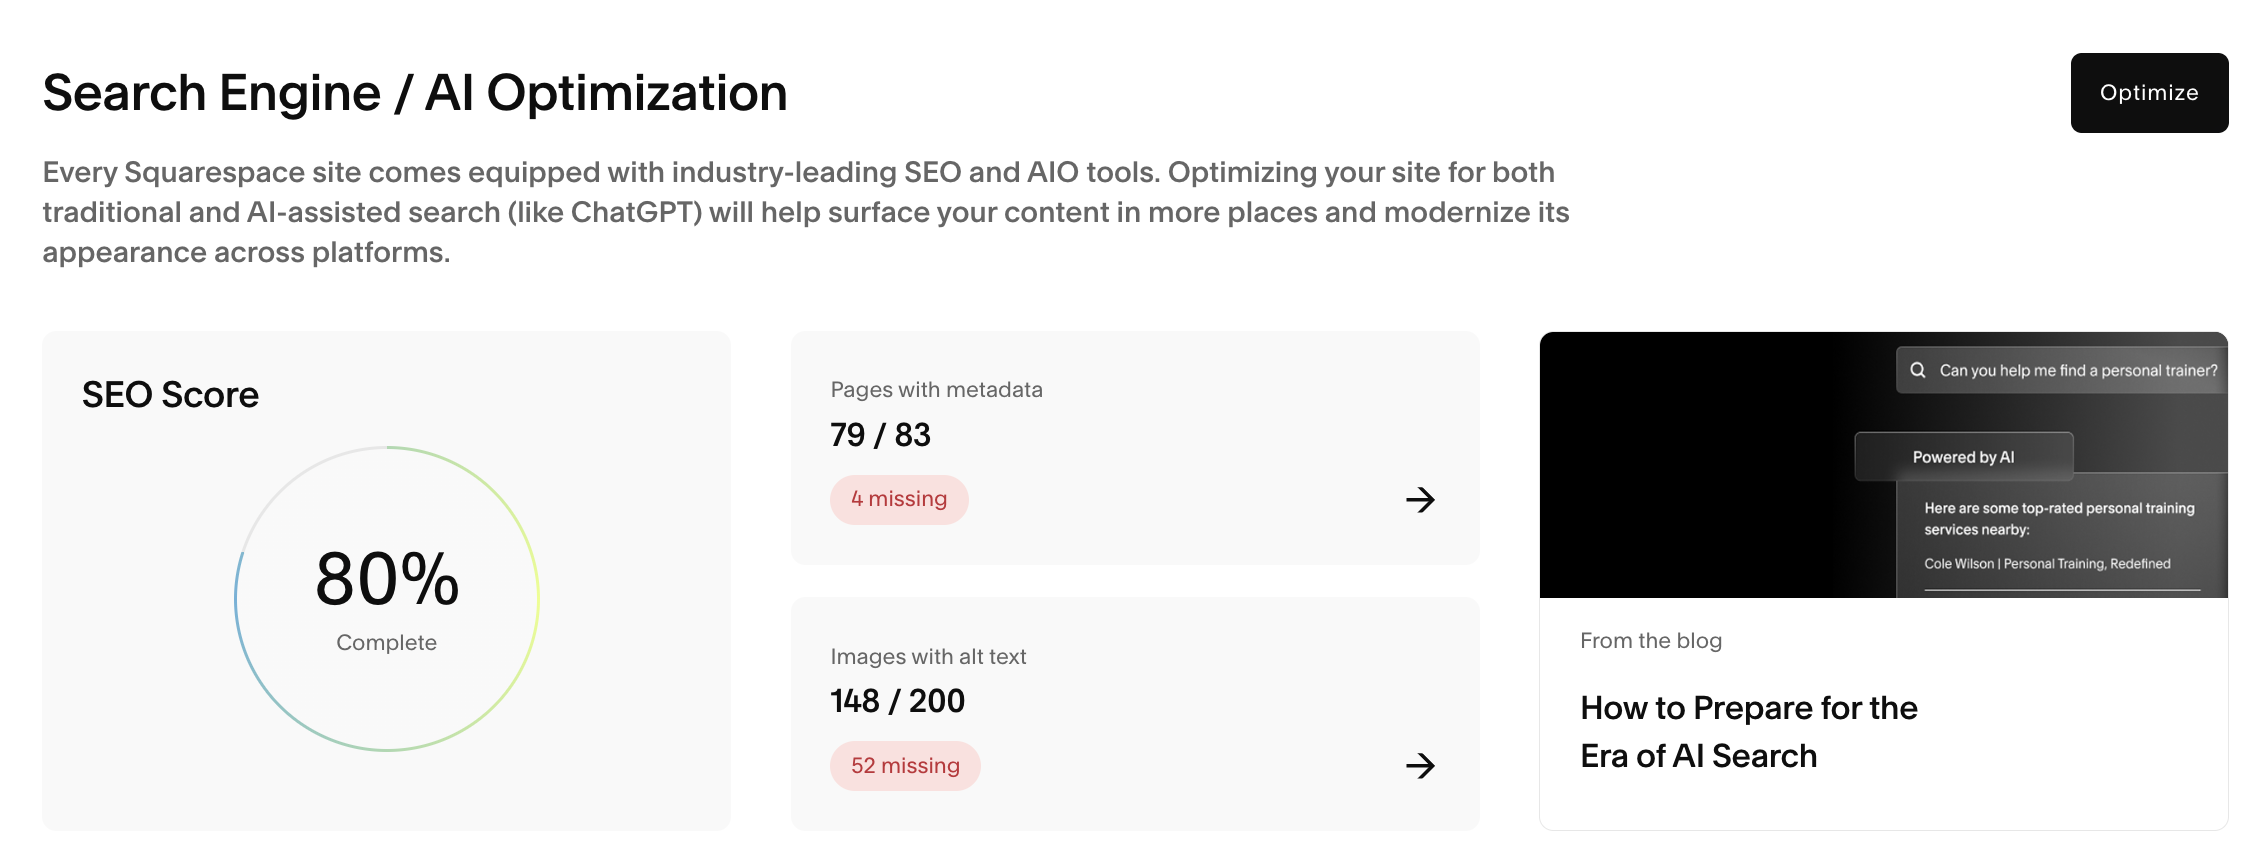Click the Complete label under the score
The width and height of the screenshot is (2262, 868).
pyautogui.click(x=386, y=643)
